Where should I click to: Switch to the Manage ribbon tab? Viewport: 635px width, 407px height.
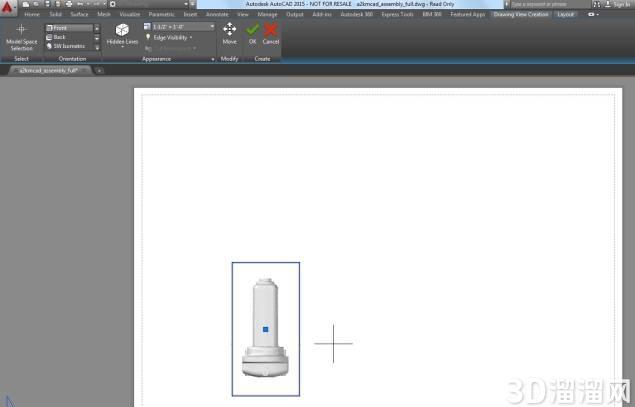(267, 14)
